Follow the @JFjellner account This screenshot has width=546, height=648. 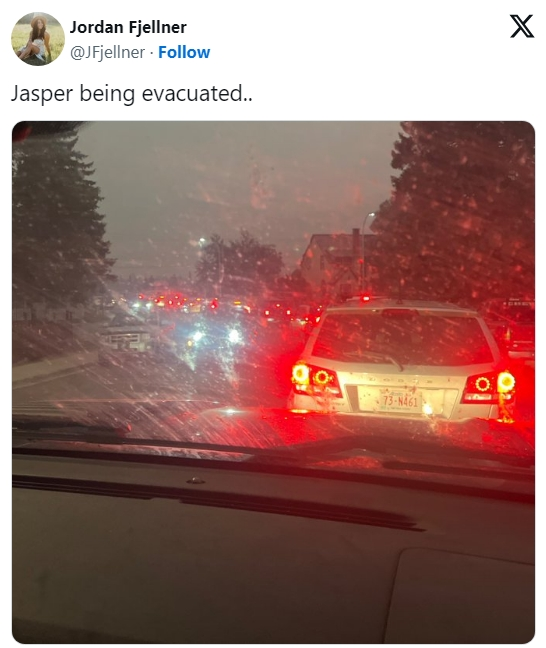[184, 52]
